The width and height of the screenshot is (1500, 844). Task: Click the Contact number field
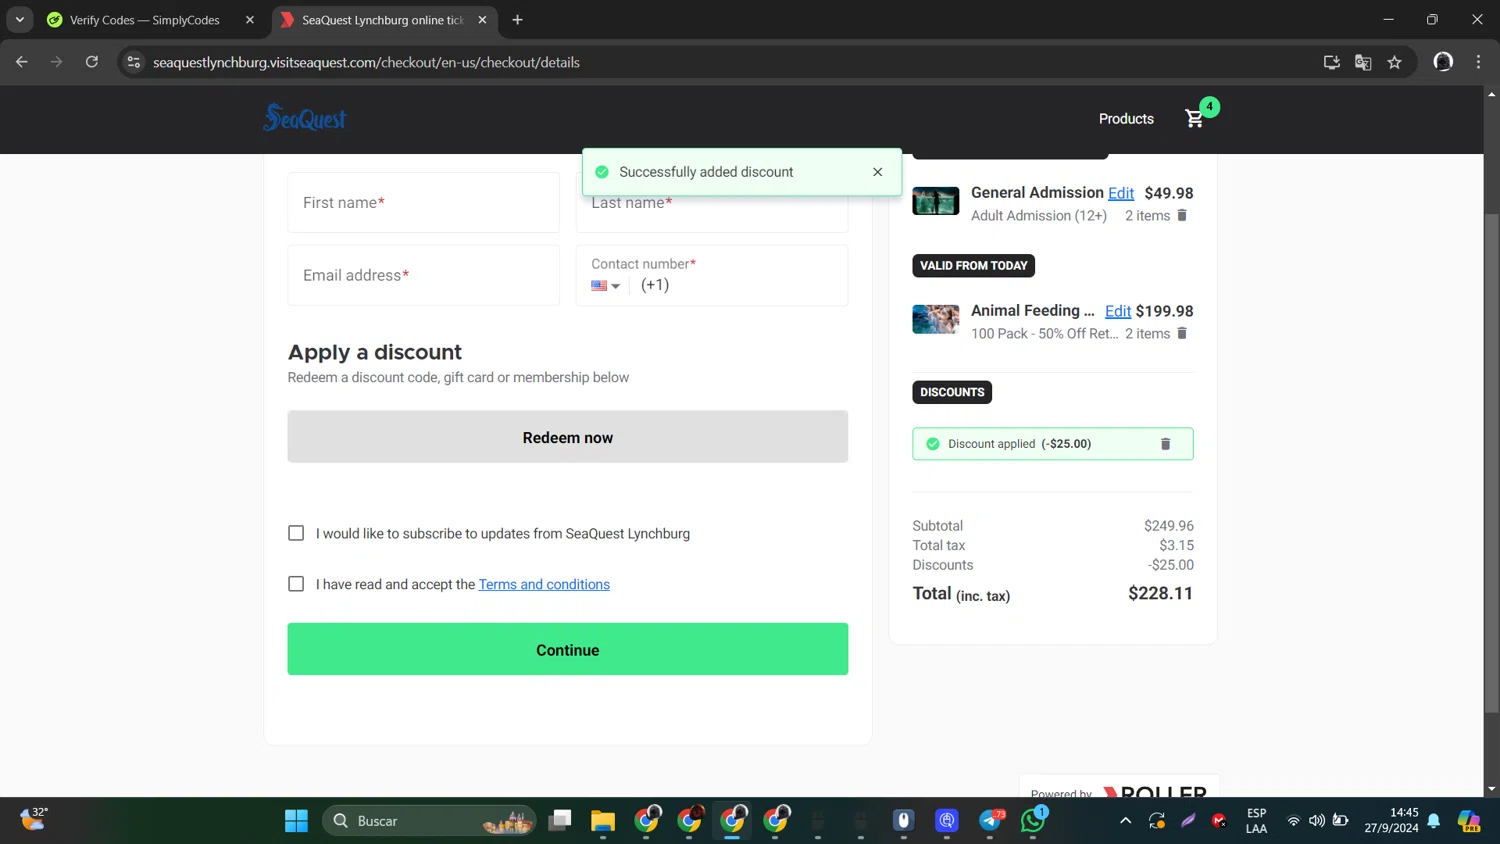click(712, 276)
